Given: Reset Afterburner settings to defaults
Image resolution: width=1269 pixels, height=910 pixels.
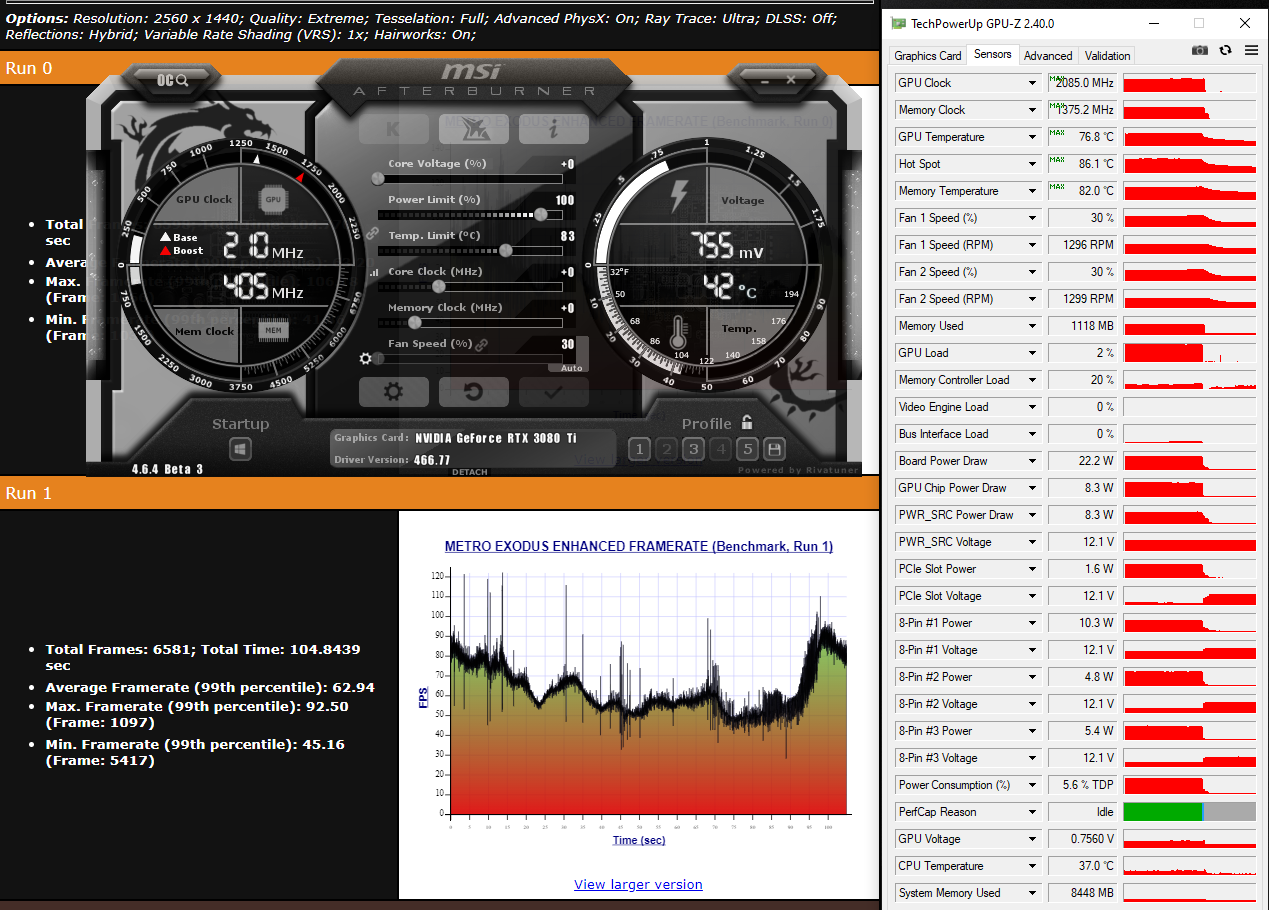Looking at the screenshot, I should (473, 391).
